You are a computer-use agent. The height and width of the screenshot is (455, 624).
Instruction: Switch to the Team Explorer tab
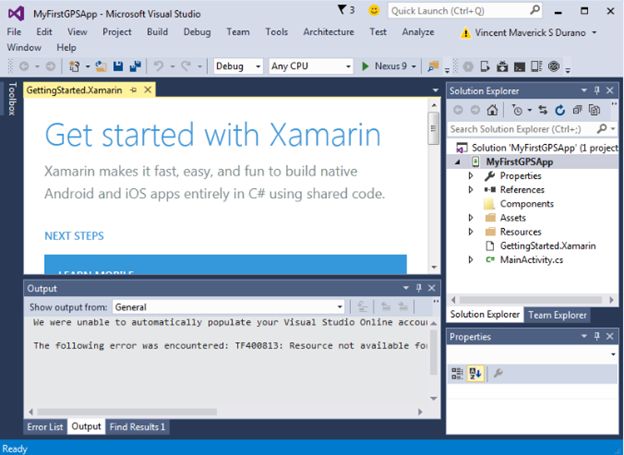point(558,315)
